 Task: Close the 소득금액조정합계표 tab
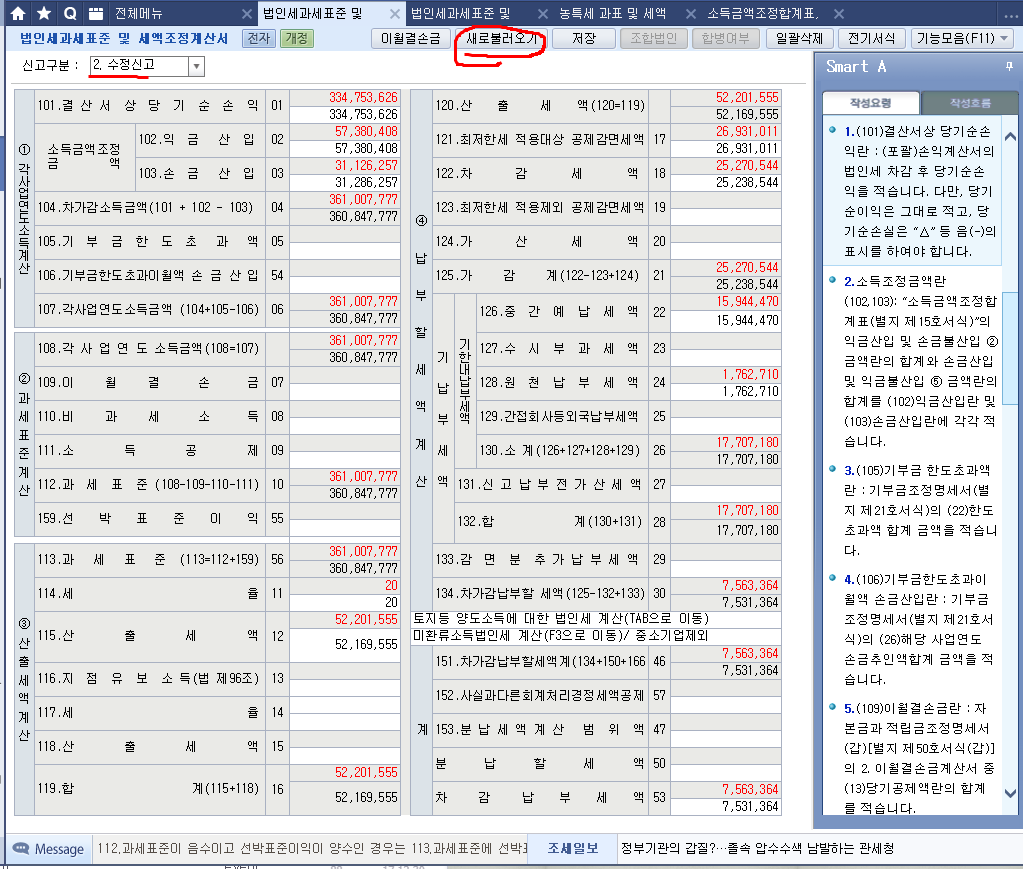click(839, 14)
